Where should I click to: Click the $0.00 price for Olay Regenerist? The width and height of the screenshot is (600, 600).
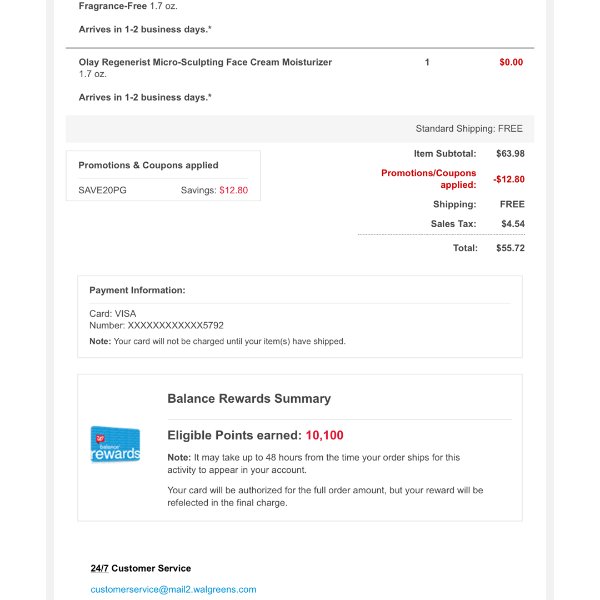pos(511,62)
